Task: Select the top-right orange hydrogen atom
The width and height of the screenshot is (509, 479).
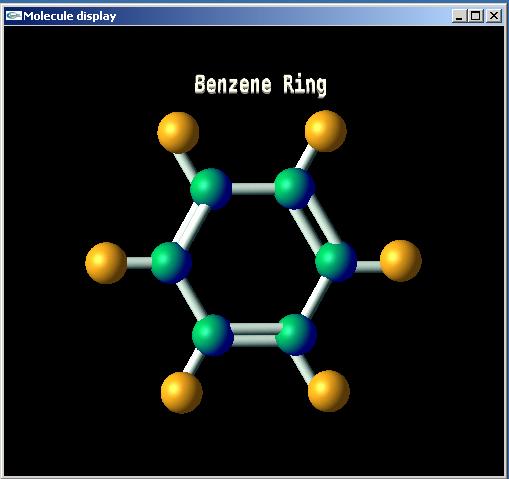Action: point(326,131)
